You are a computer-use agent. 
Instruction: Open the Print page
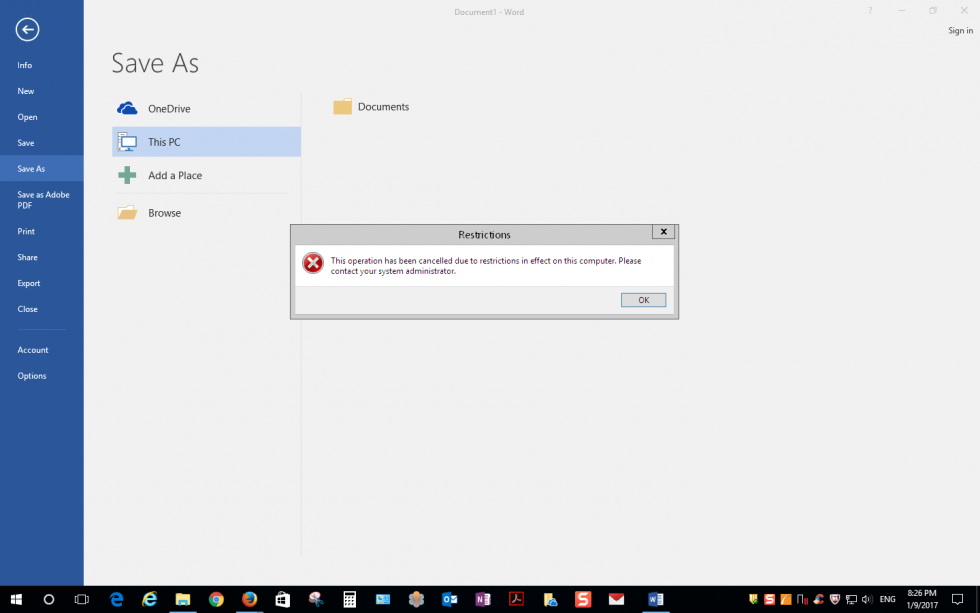click(x=26, y=231)
